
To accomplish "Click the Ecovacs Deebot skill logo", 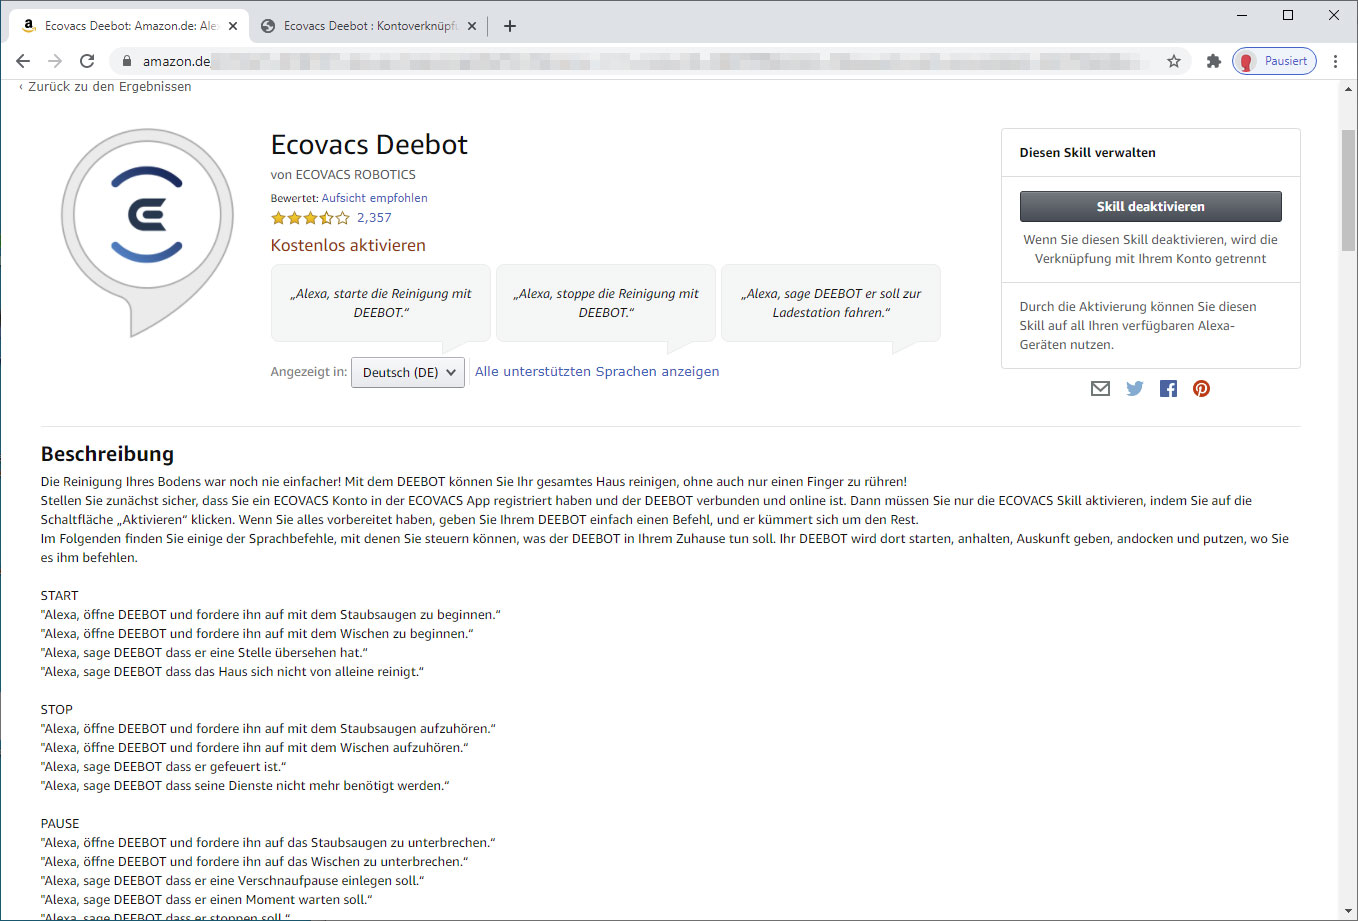I will (x=147, y=232).
